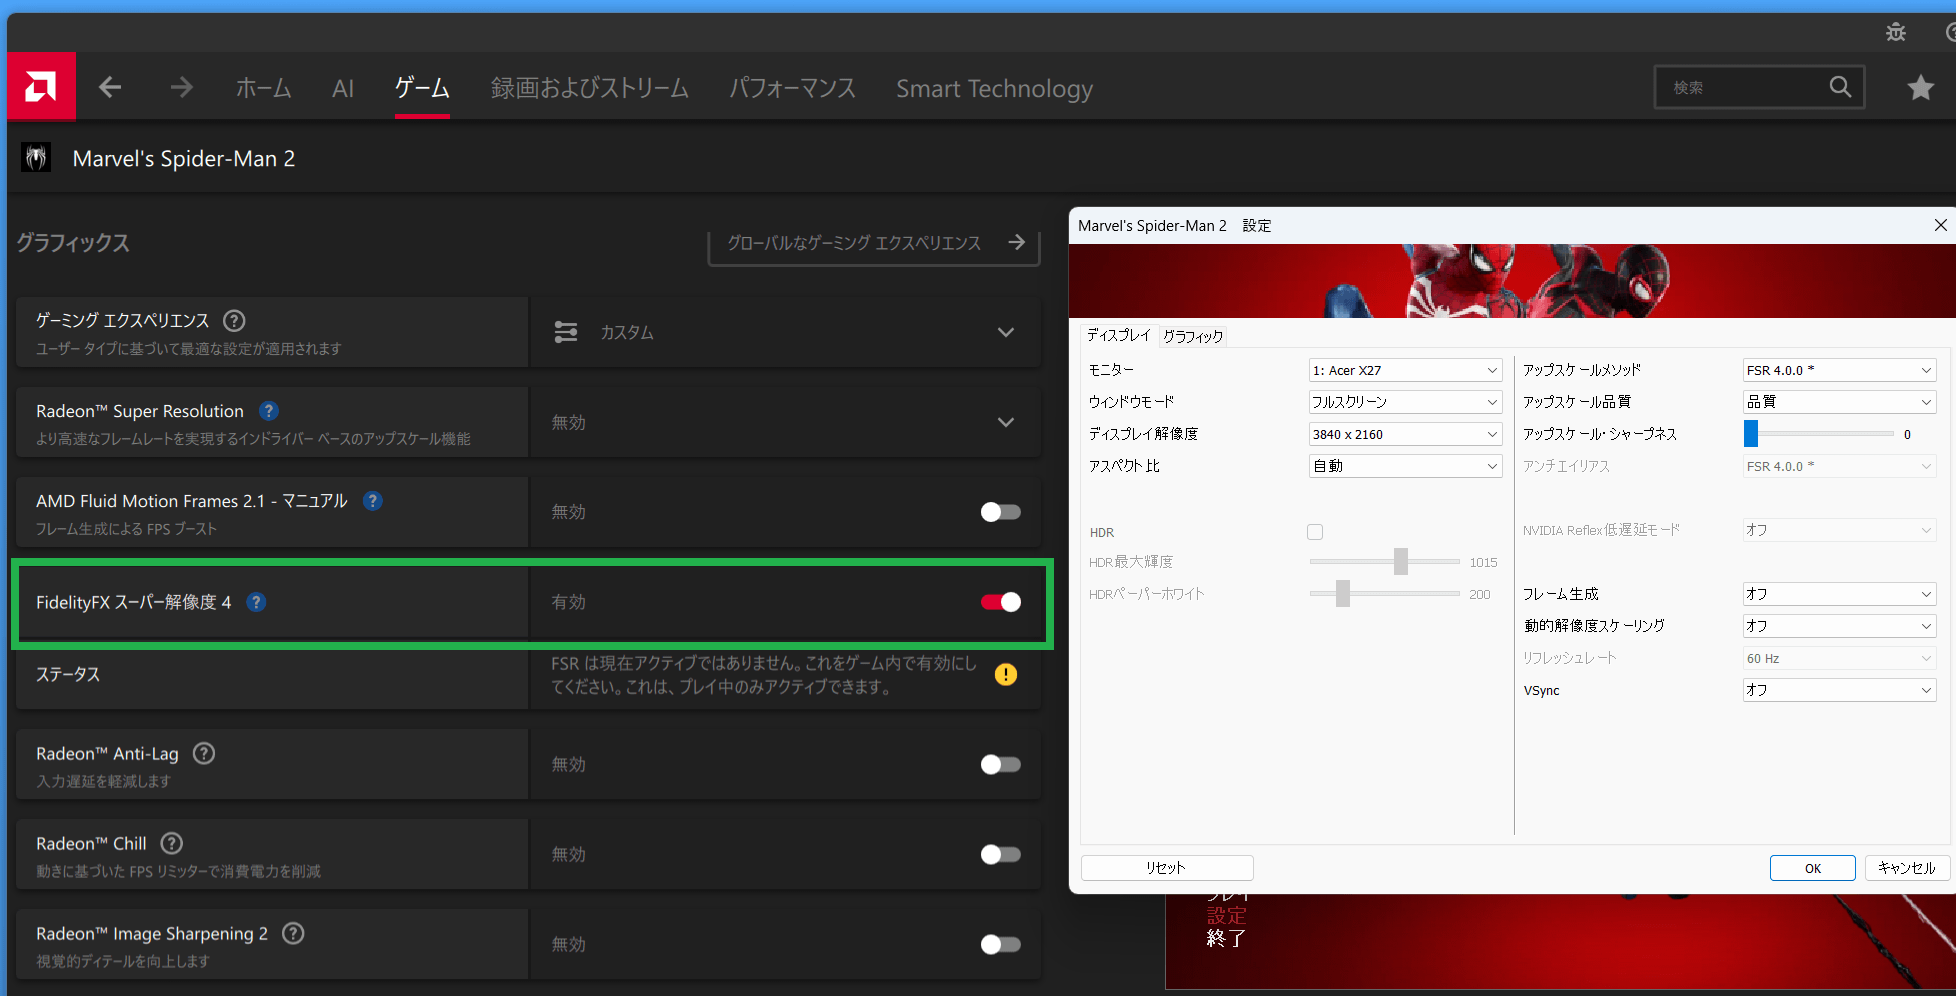Open help for FidelityFX スーパー解像度 4
This screenshot has width=1956, height=996.
coord(257,602)
